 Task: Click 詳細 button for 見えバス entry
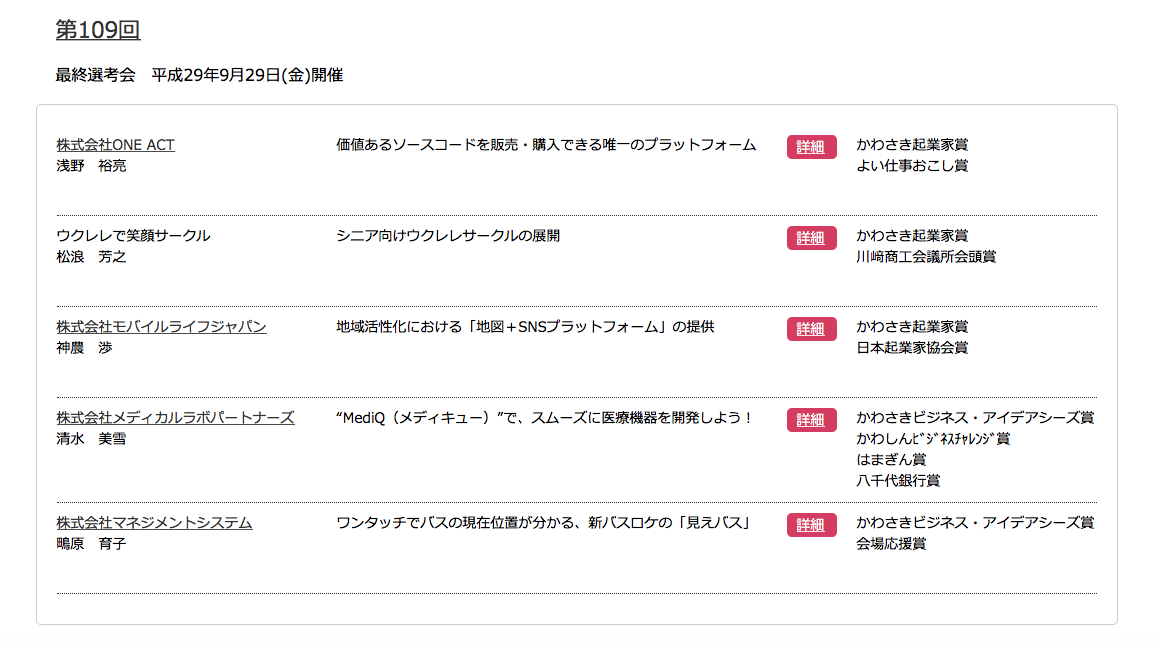tap(811, 524)
